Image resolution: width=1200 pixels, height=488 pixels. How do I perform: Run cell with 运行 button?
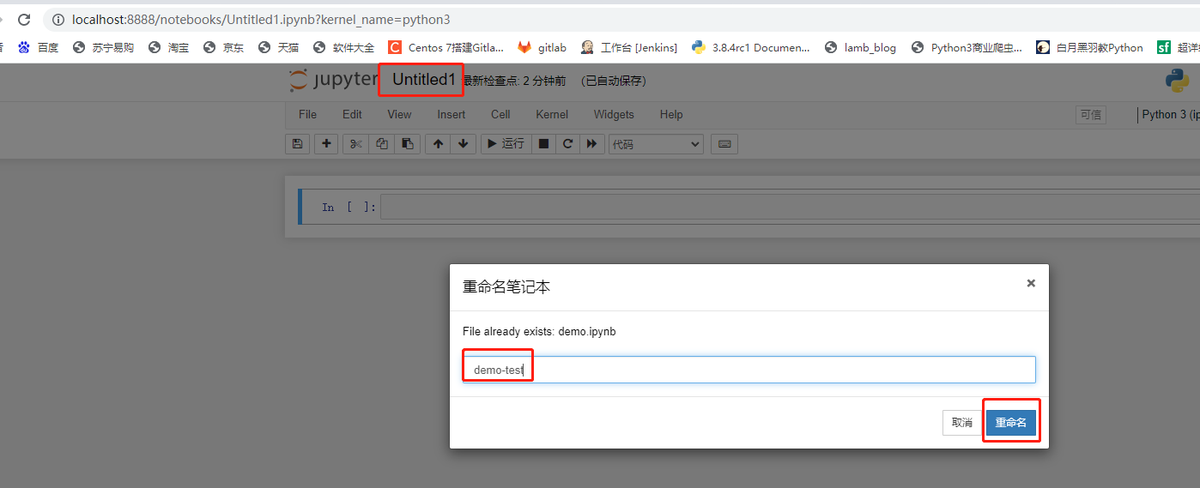coord(505,144)
